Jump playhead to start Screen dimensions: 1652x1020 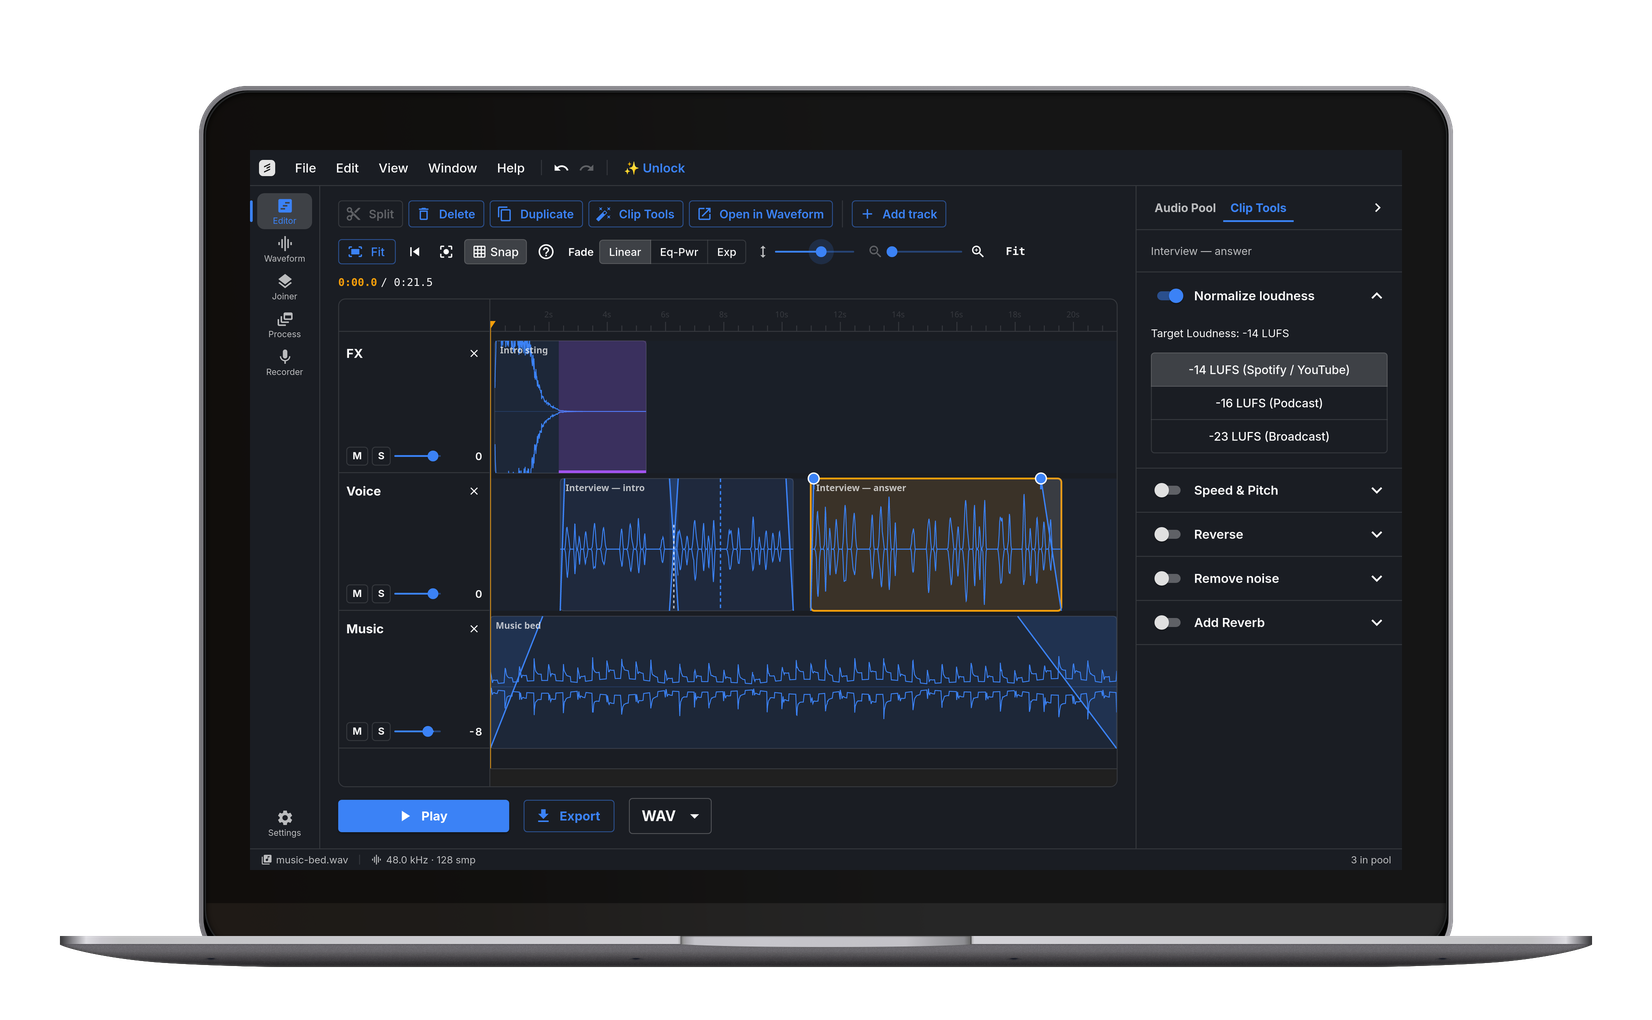(415, 252)
